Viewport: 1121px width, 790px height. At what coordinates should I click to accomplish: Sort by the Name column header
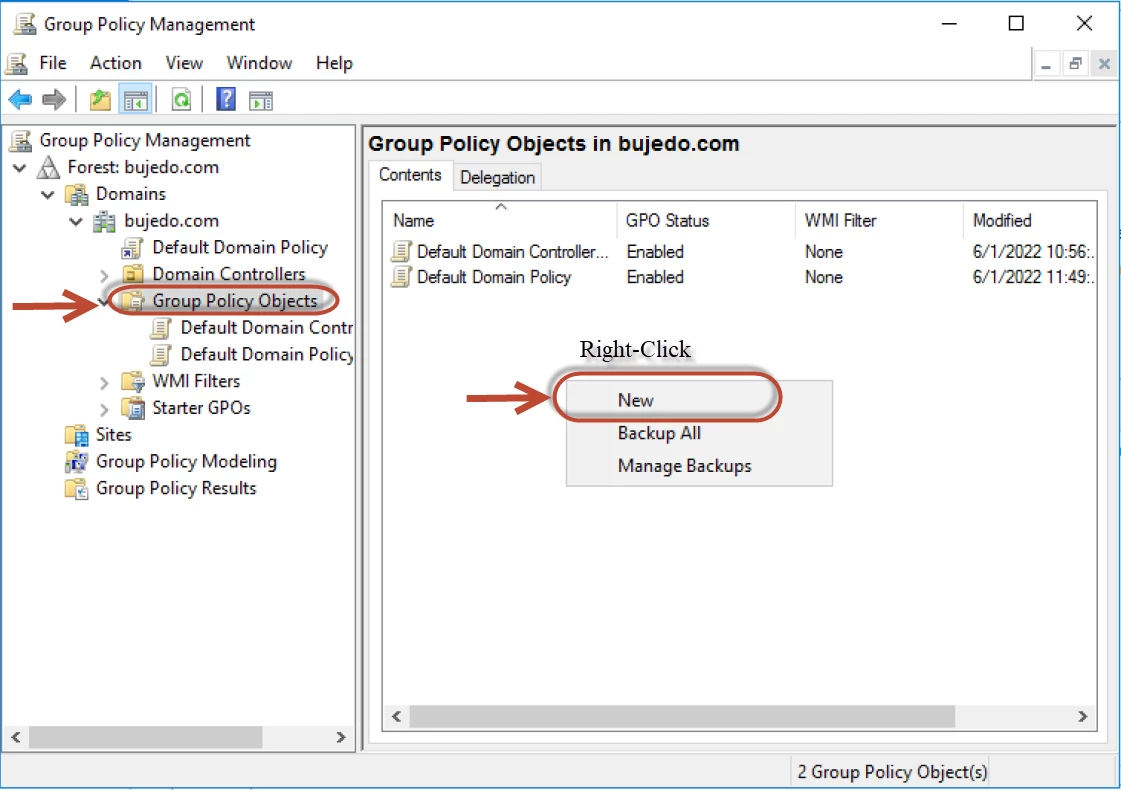coord(500,220)
